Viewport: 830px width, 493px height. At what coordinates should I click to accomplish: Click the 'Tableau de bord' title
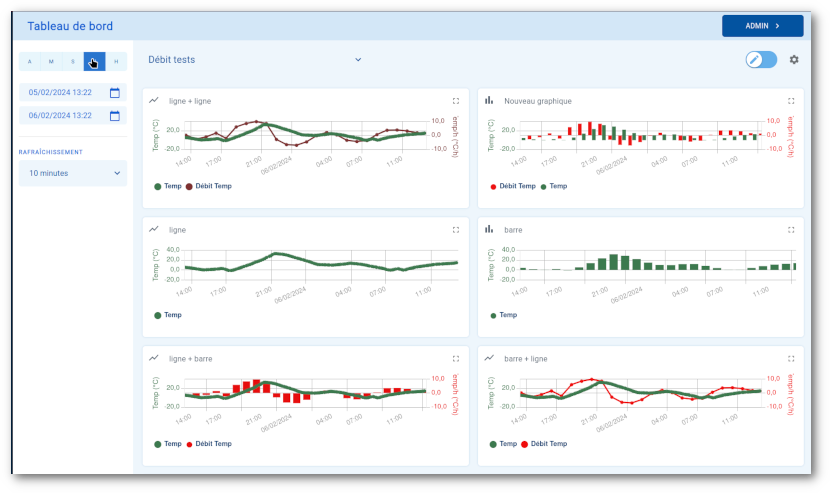70,26
